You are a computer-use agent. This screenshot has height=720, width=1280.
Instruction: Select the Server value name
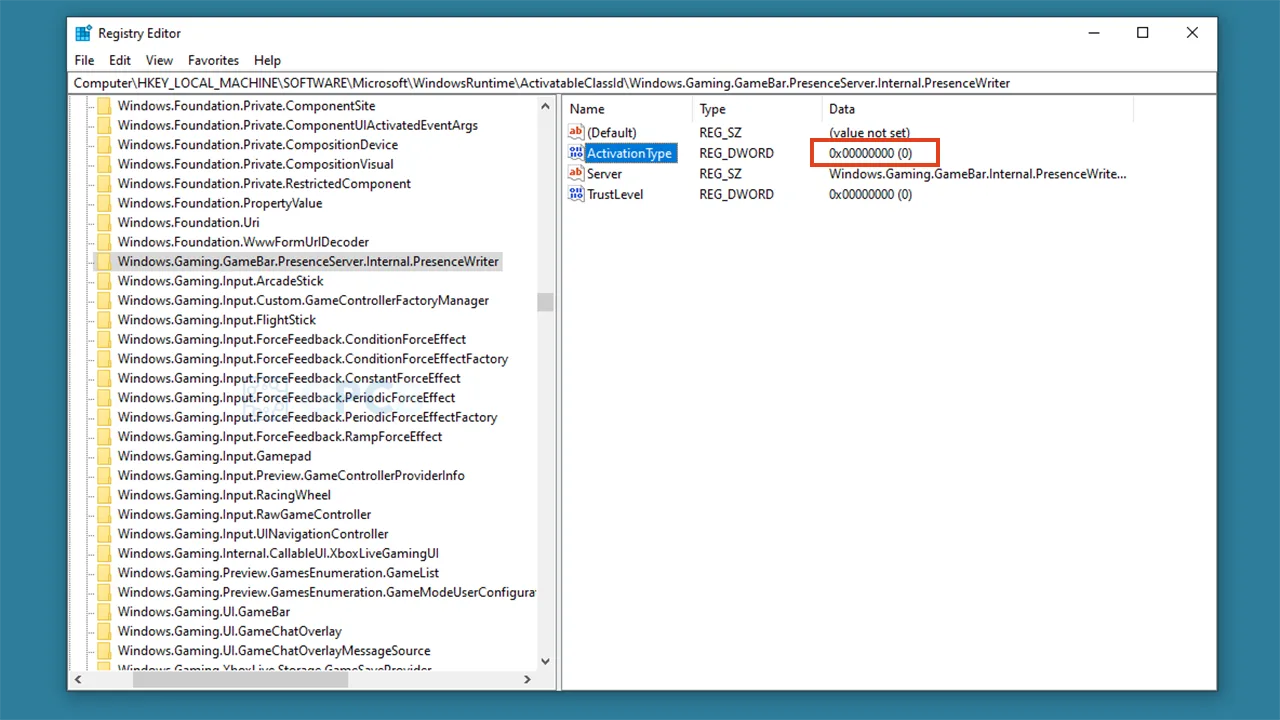604,174
